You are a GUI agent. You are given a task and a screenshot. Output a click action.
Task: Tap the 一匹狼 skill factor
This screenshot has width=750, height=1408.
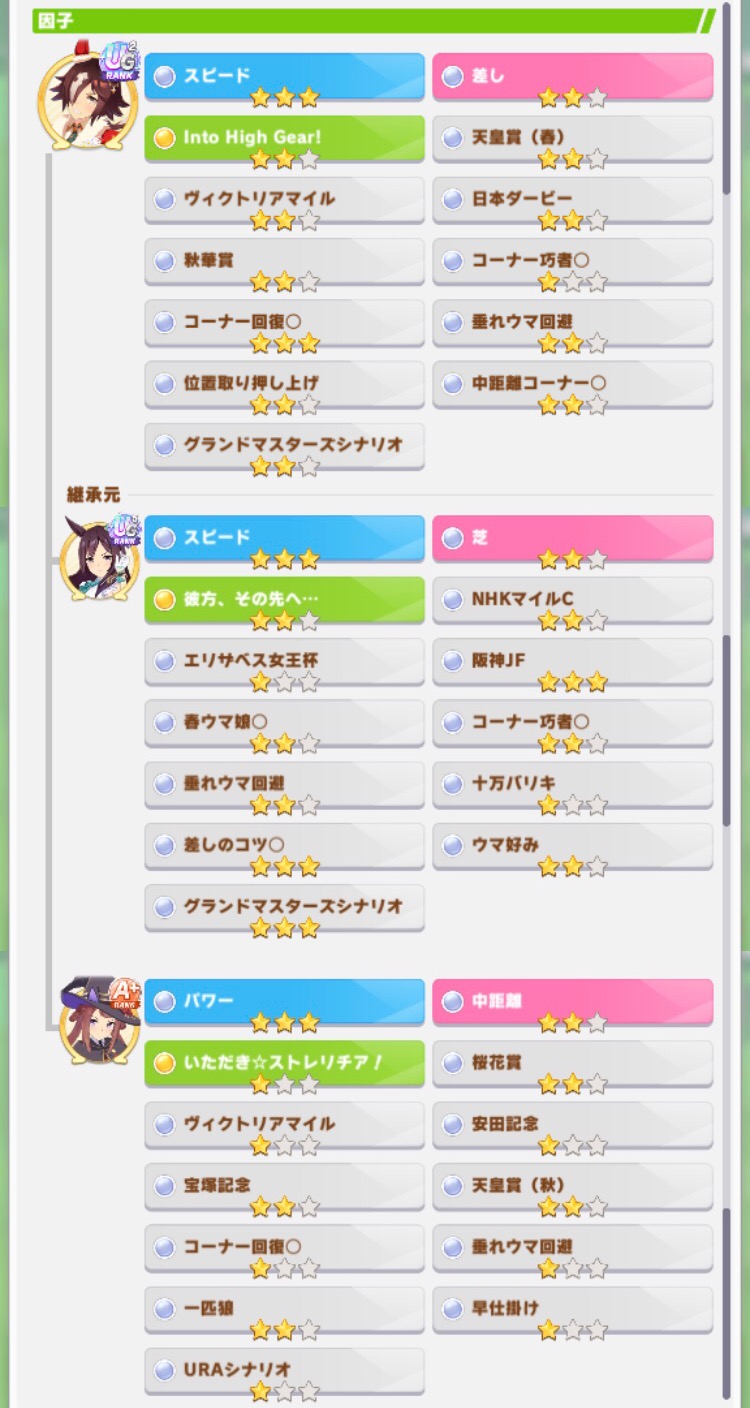coord(285,1311)
